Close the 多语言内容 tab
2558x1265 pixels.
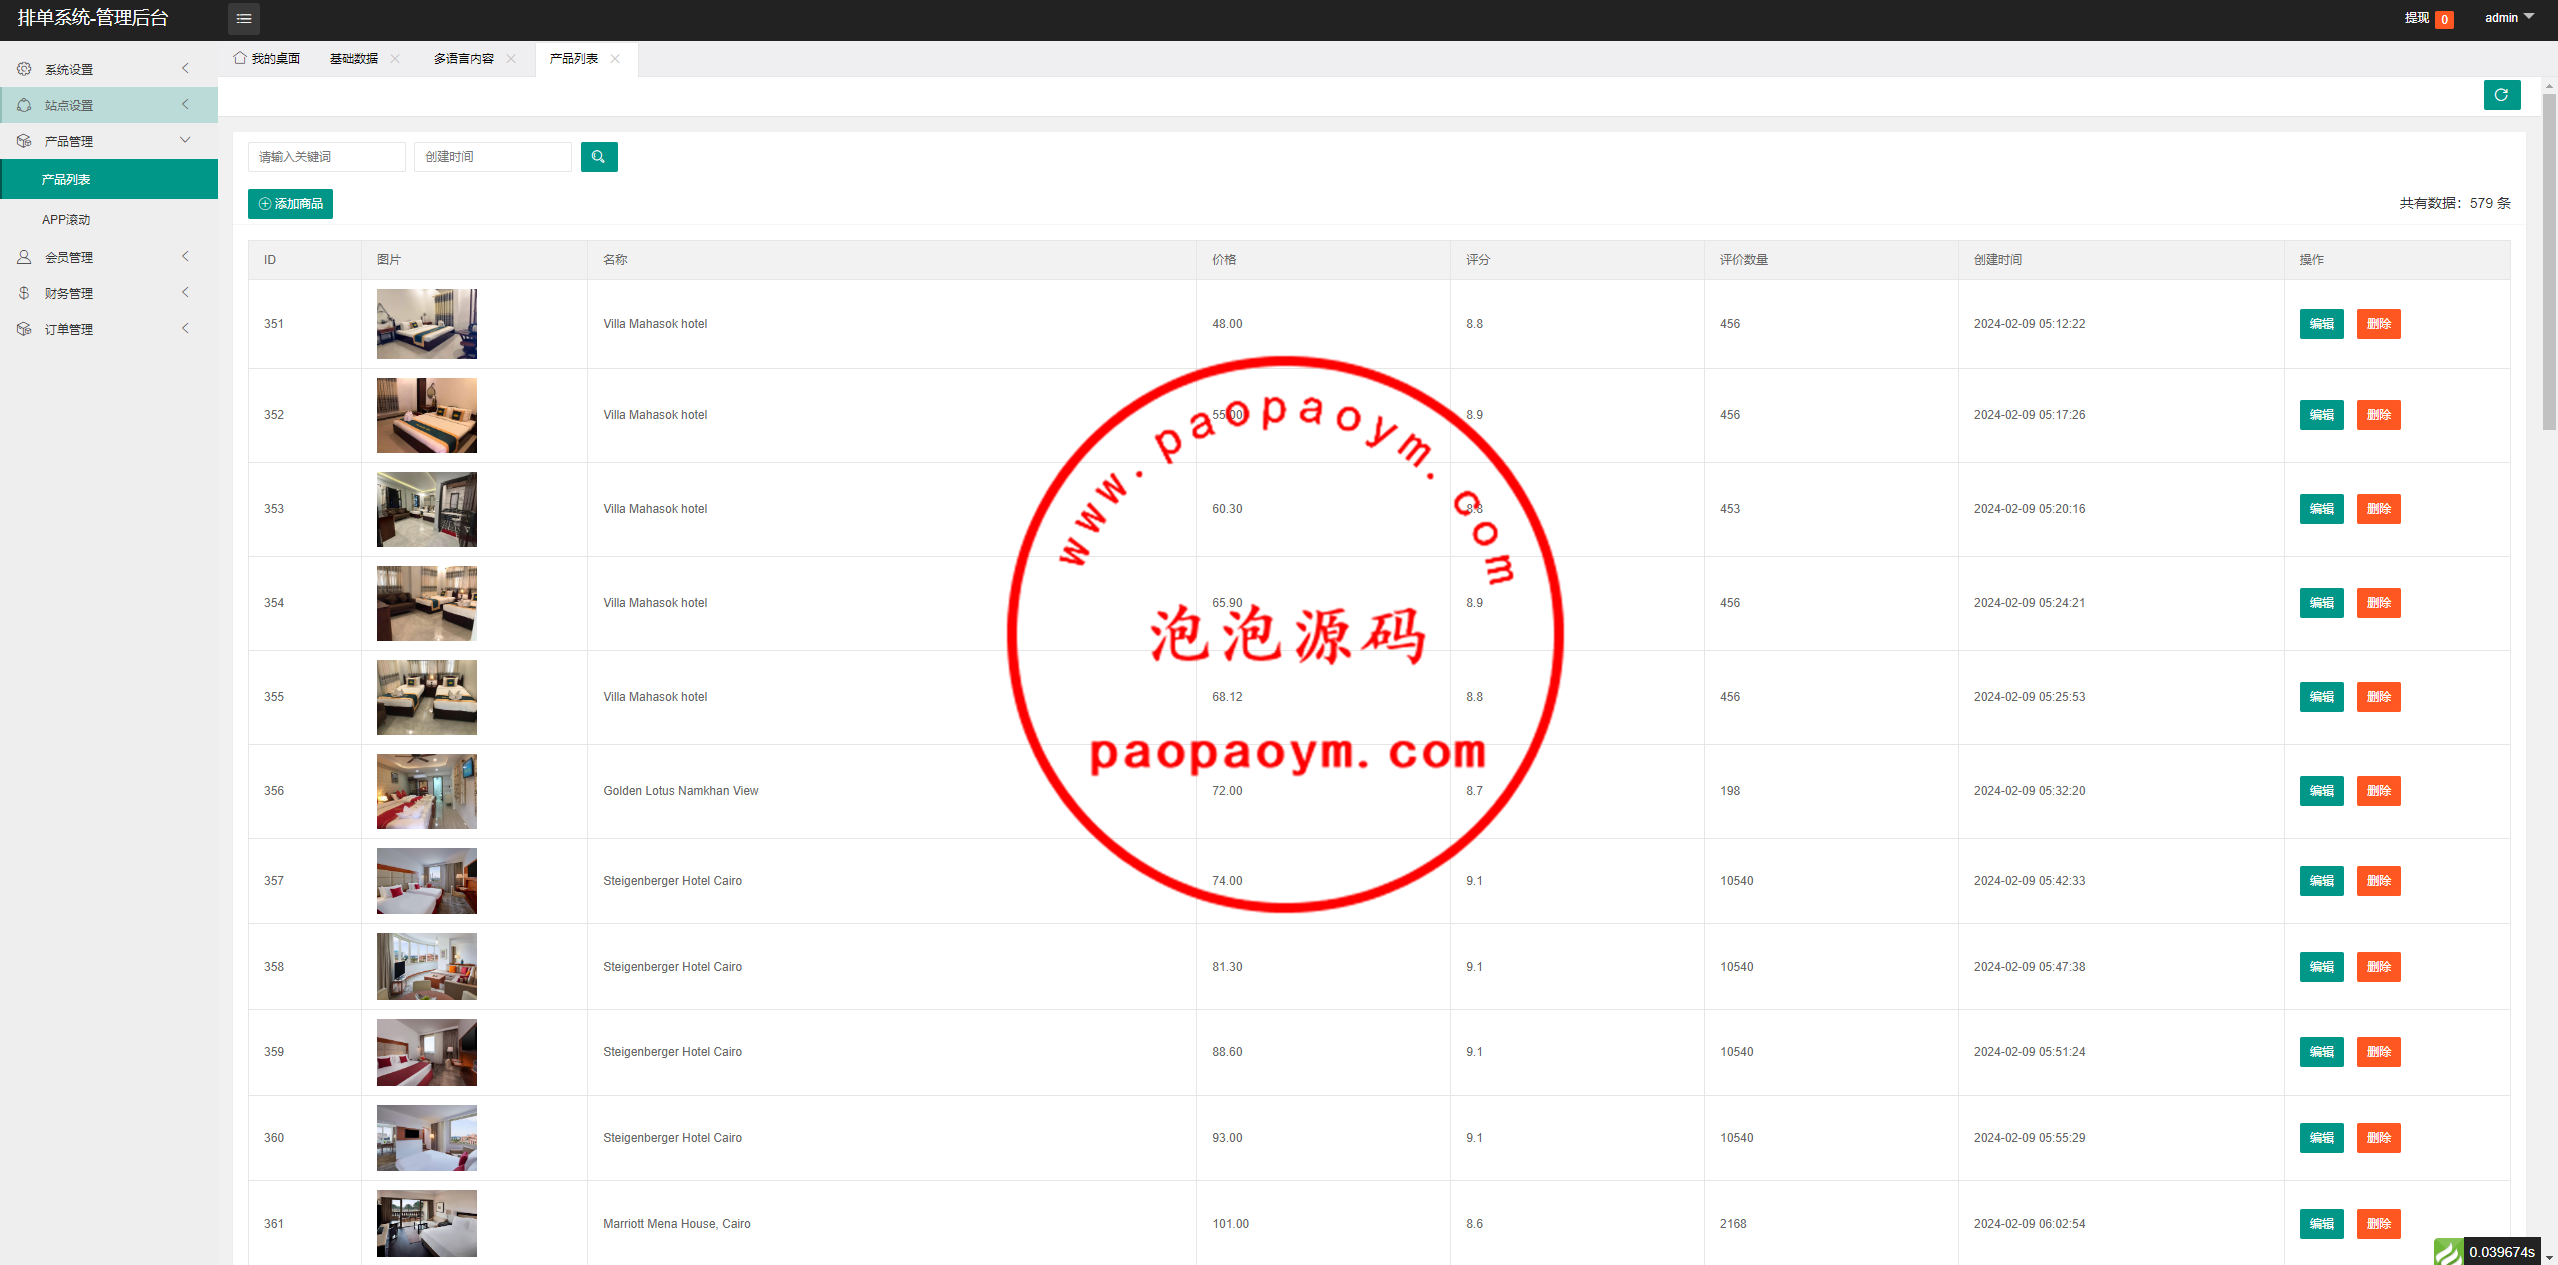[511, 59]
